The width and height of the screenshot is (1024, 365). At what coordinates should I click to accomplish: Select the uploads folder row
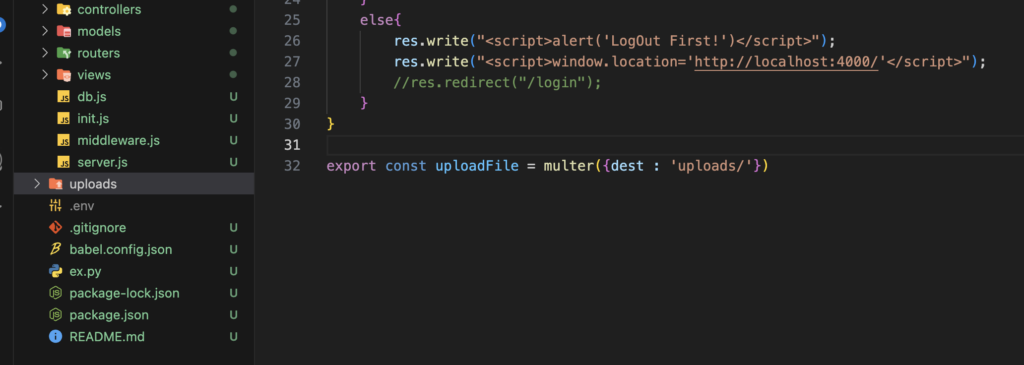(x=134, y=184)
